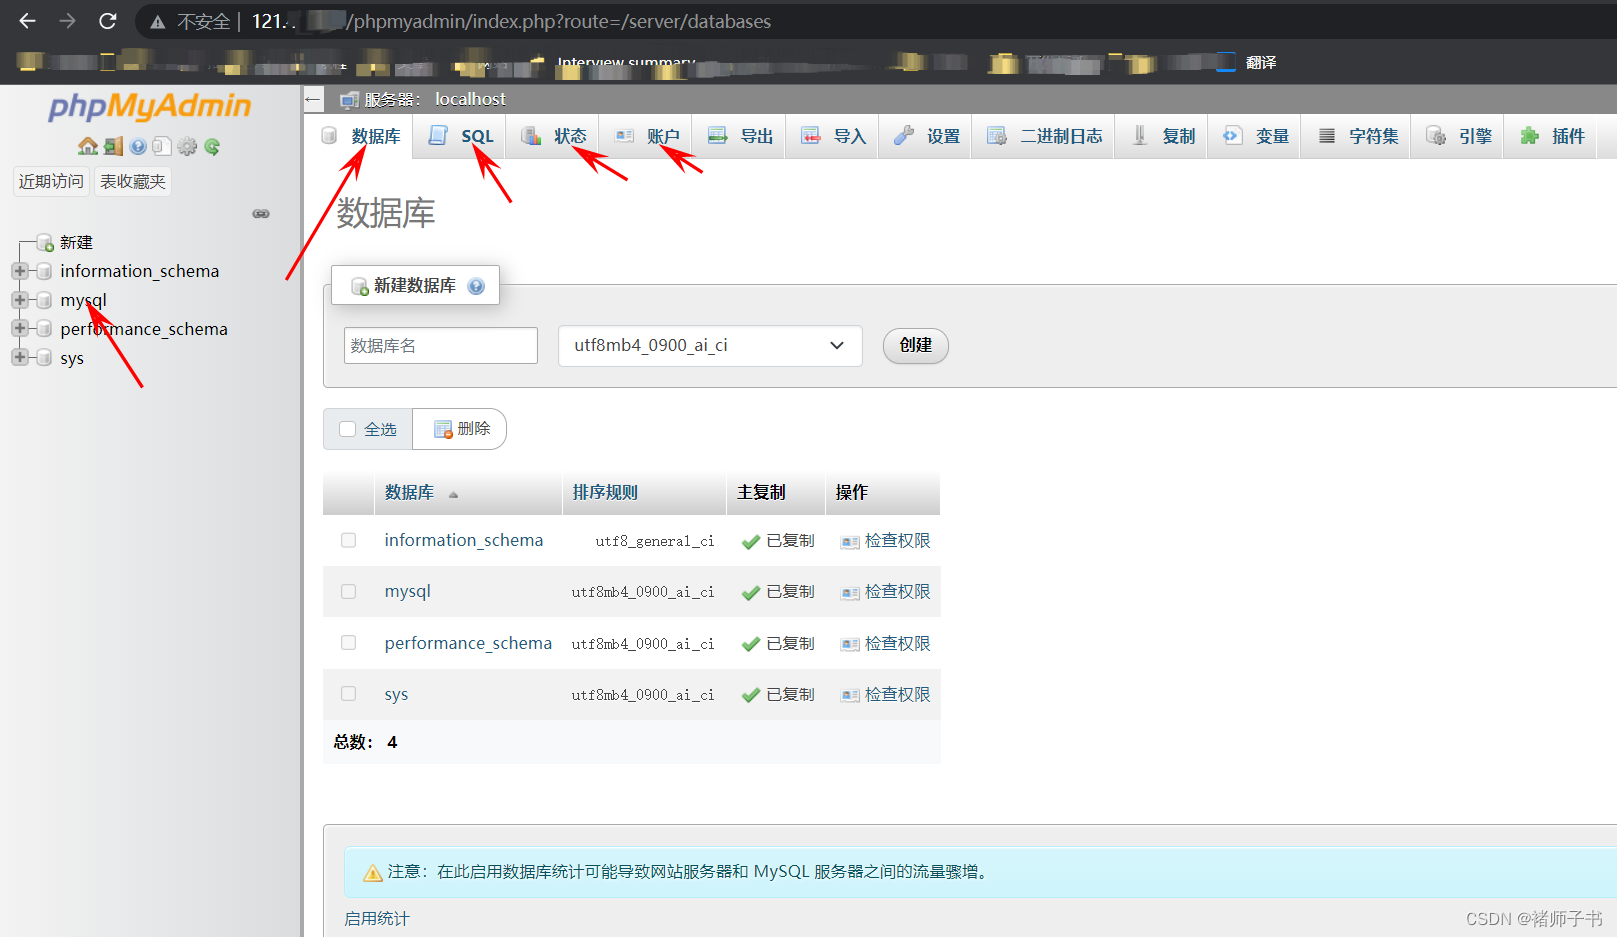Open the 字符集 tab
This screenshot has height=937, width=1617.
coord(1358,136)
